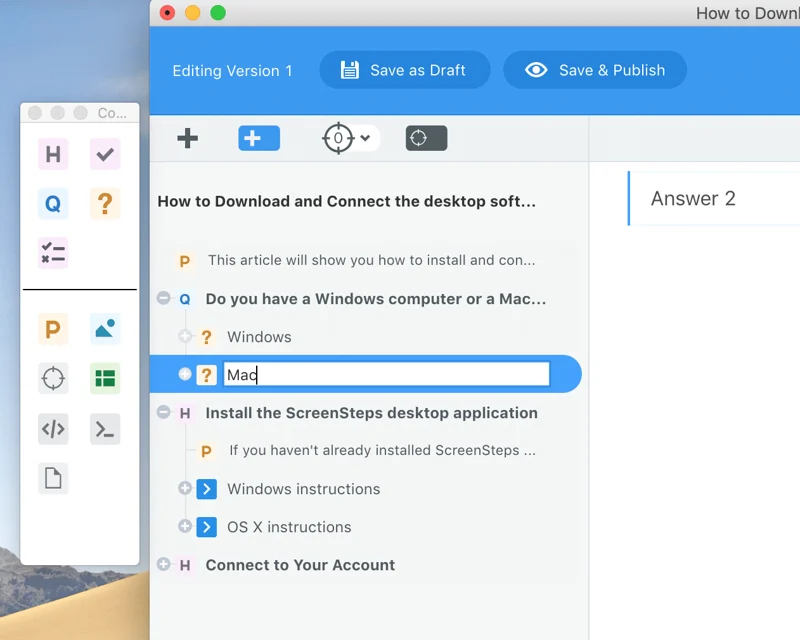Screen dimensions: 800x640
Task: Select the HTML code block in the palette
Action: tap(53, 429)
